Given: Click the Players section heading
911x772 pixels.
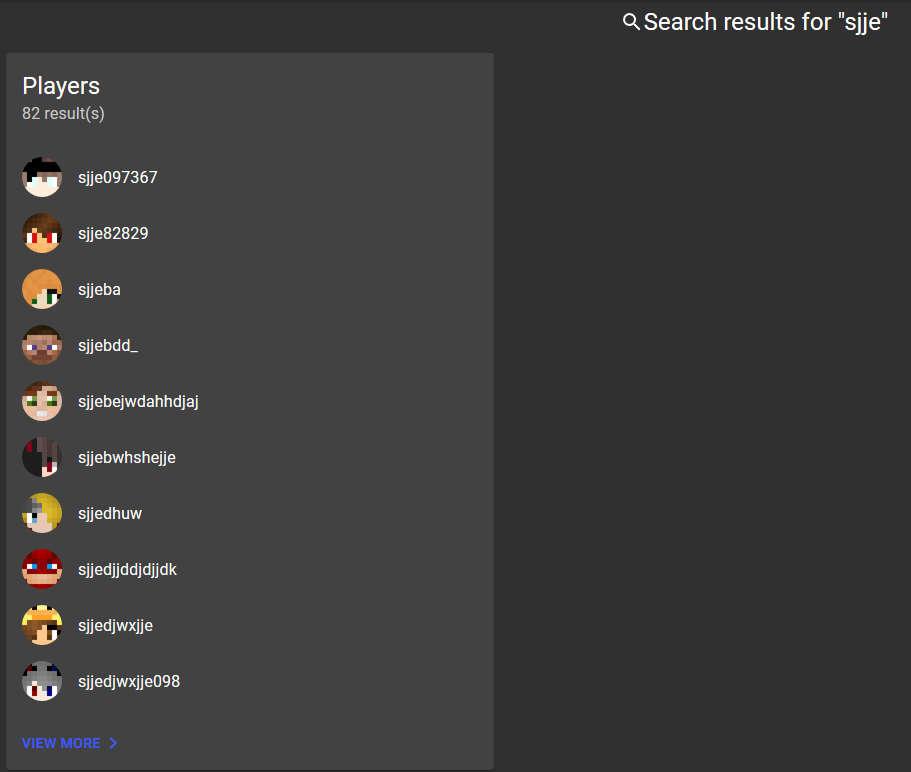Looking at the screenshot, I should (61, 86).
